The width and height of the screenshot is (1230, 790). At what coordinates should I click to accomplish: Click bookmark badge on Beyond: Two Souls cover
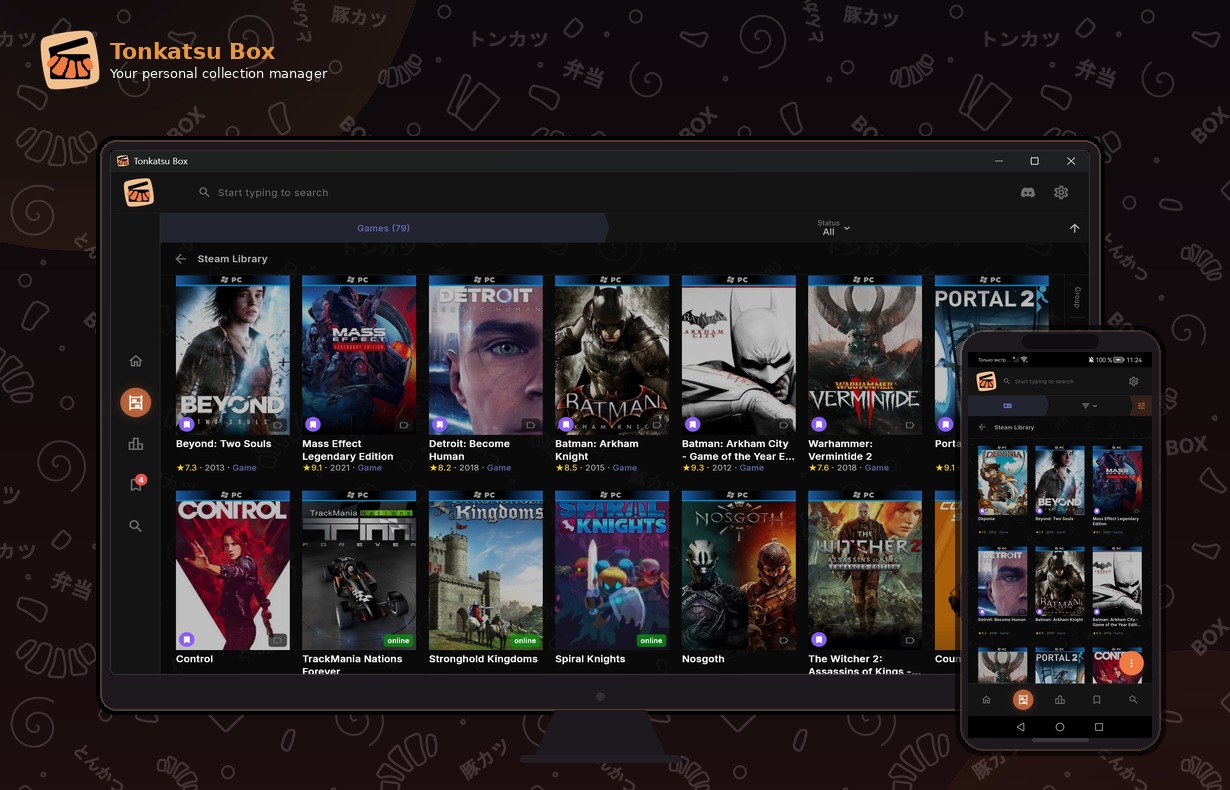pos(186,424)
